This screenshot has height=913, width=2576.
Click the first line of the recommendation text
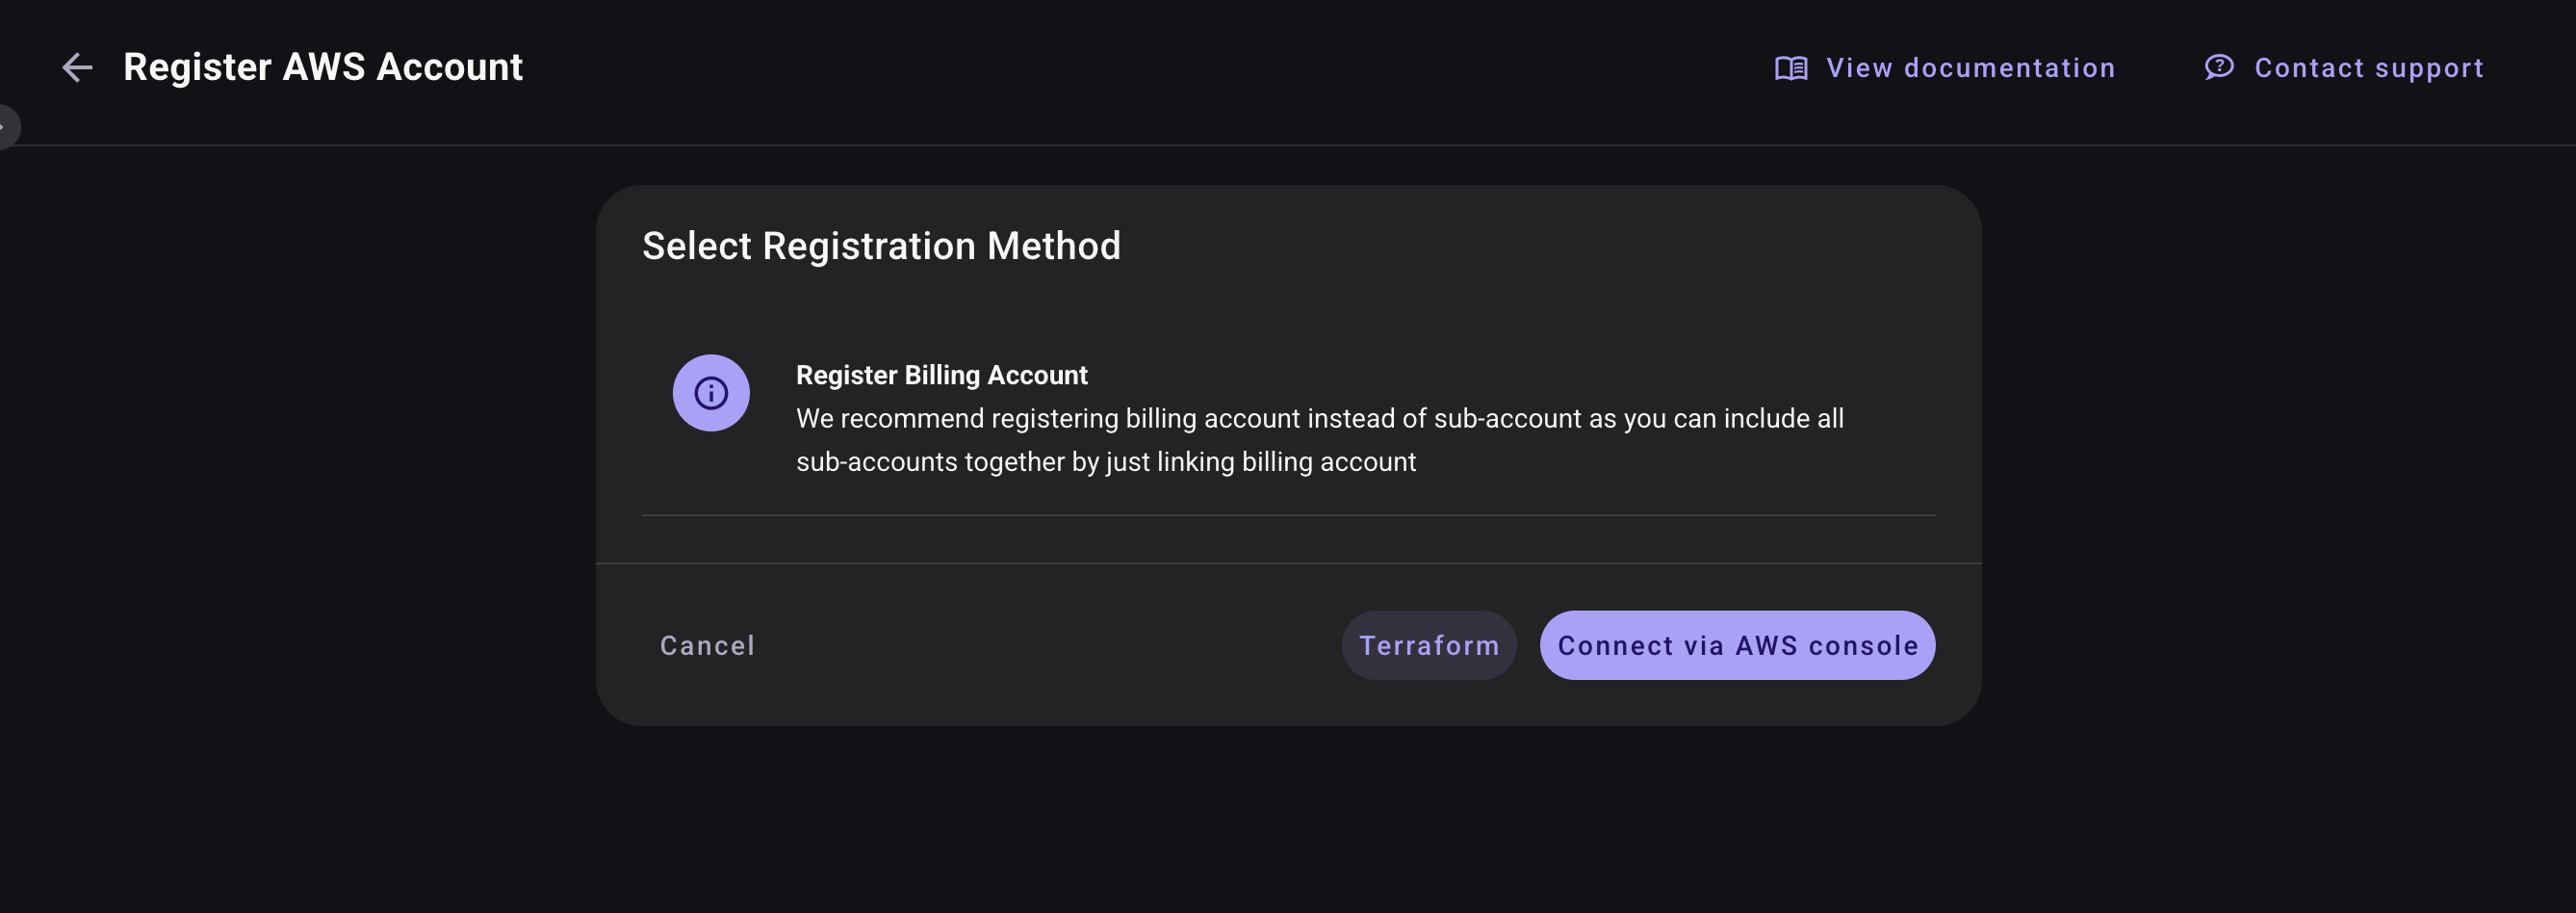click(1319, 418)
